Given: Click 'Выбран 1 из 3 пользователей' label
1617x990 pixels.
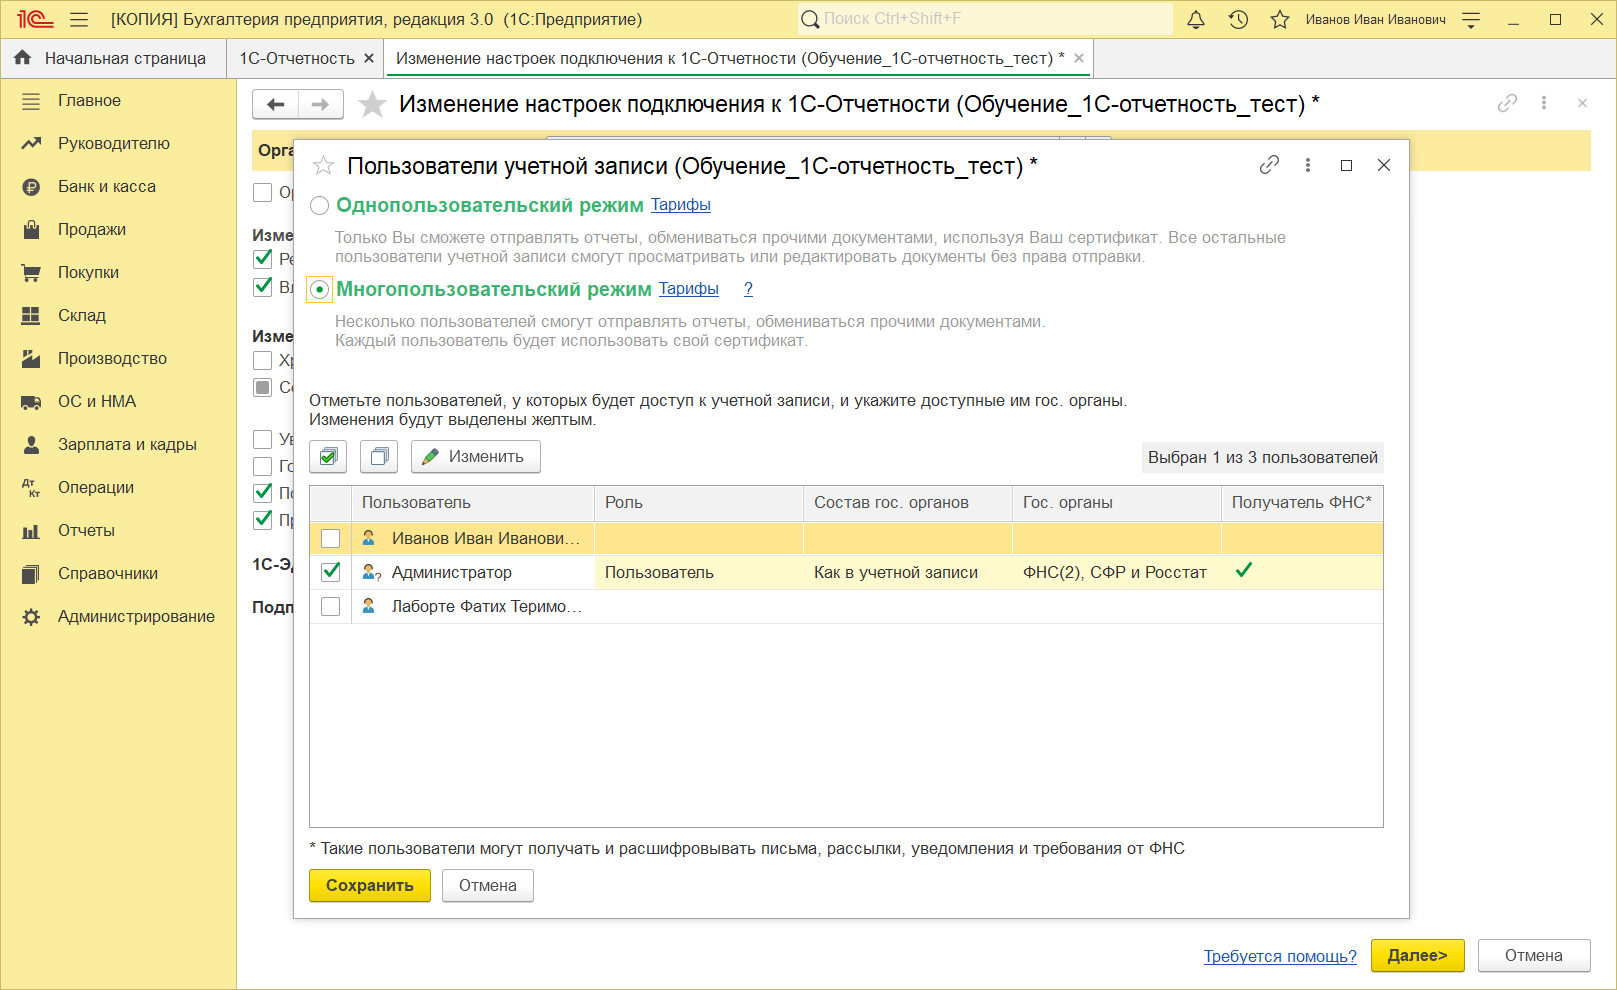Looking at the screenshot, I should [x=1263, y=457].
